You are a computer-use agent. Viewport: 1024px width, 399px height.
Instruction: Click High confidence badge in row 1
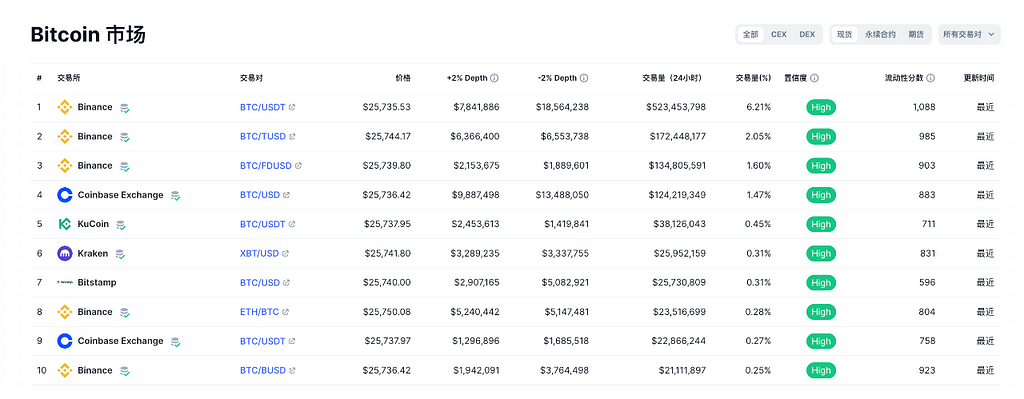coord(821,107)
